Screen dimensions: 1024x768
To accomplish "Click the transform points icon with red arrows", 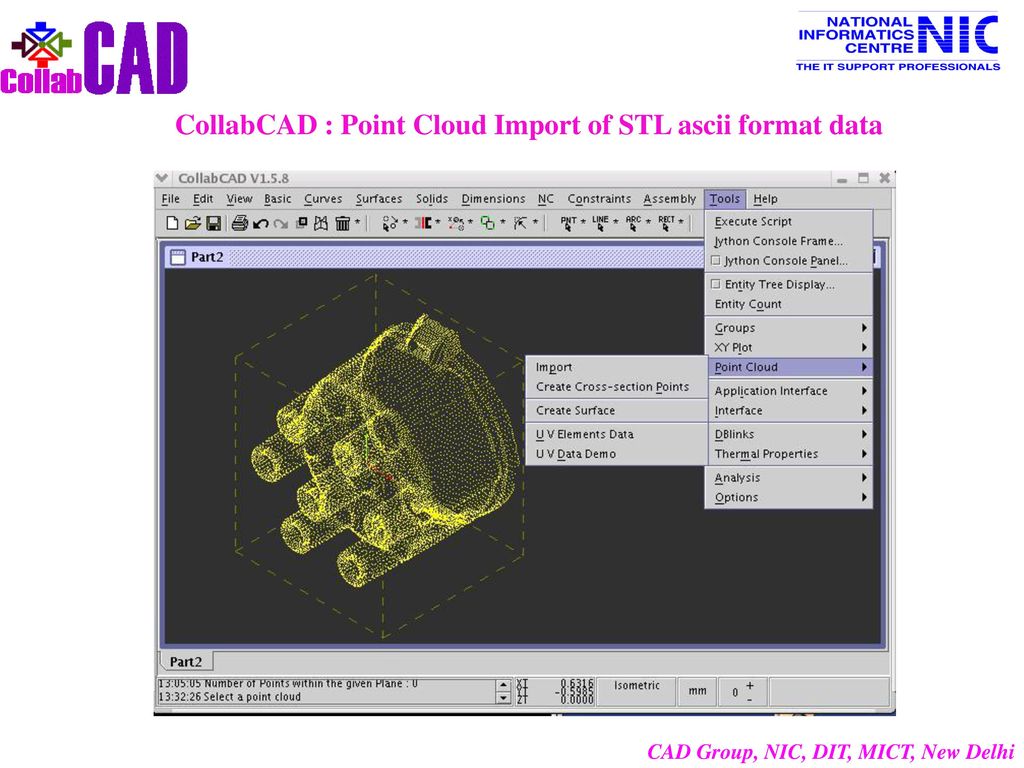I will click(x=456, y=223).
